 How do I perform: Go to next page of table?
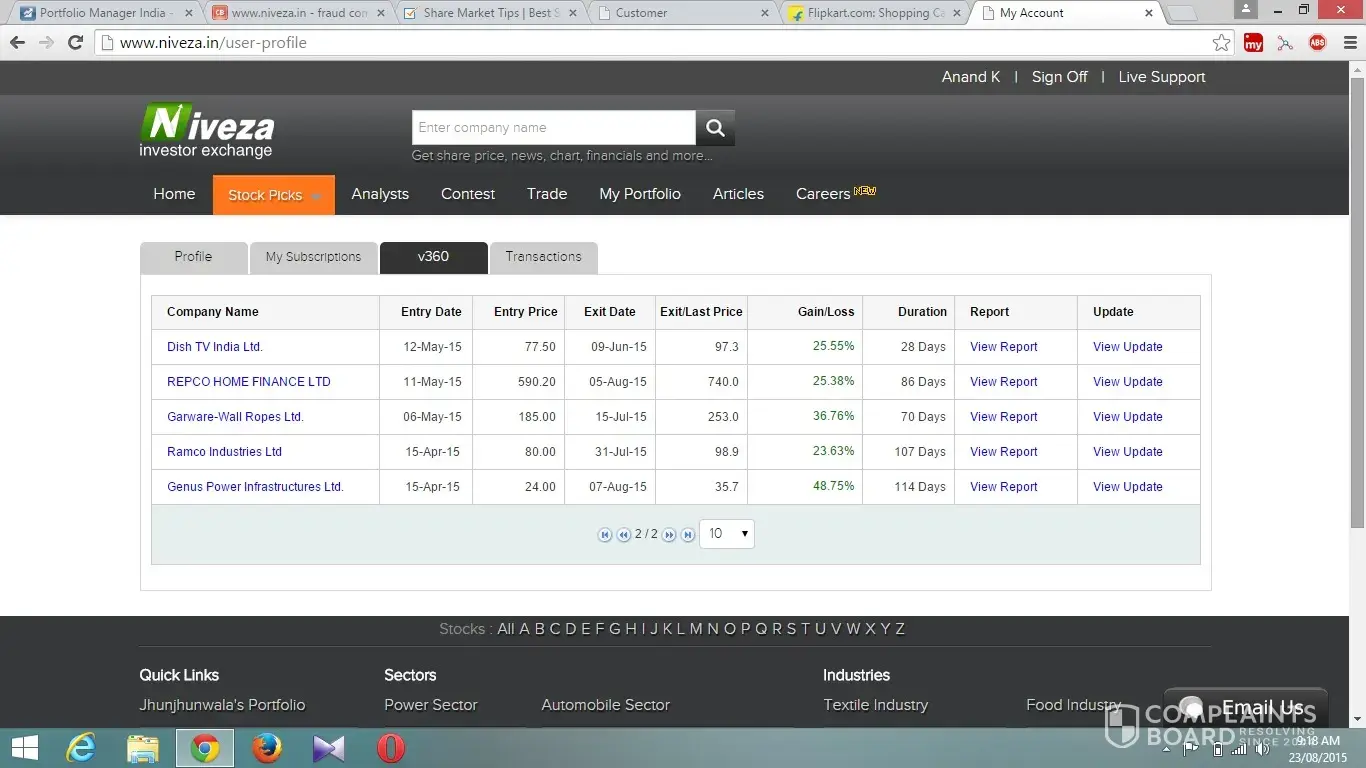(x=669, y=535)
